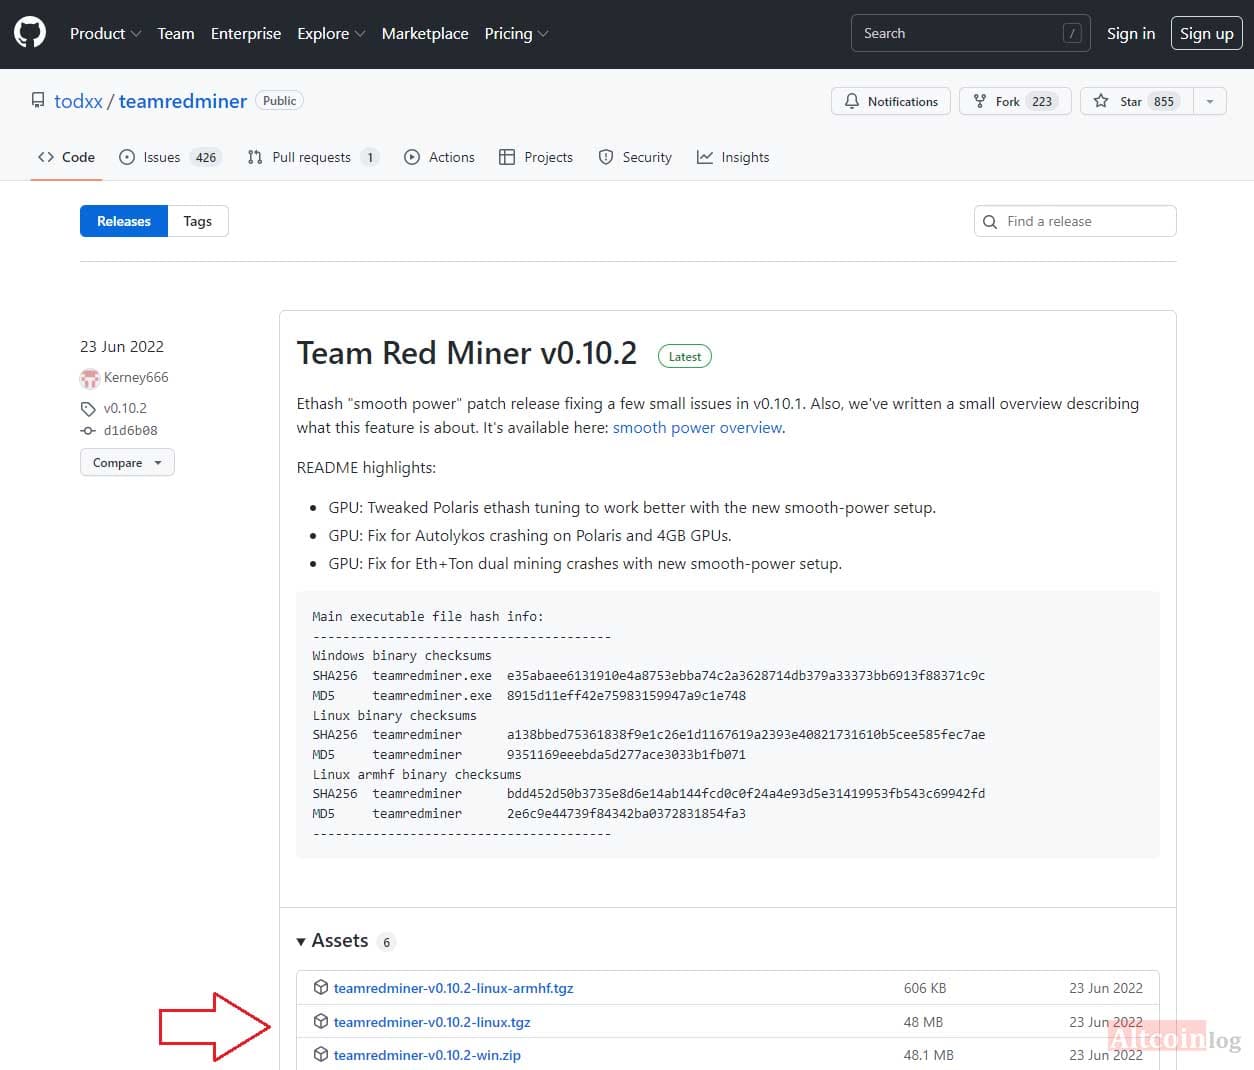Click the repository book icon
1254x1070 pixels.
click(x=38, y=101)
